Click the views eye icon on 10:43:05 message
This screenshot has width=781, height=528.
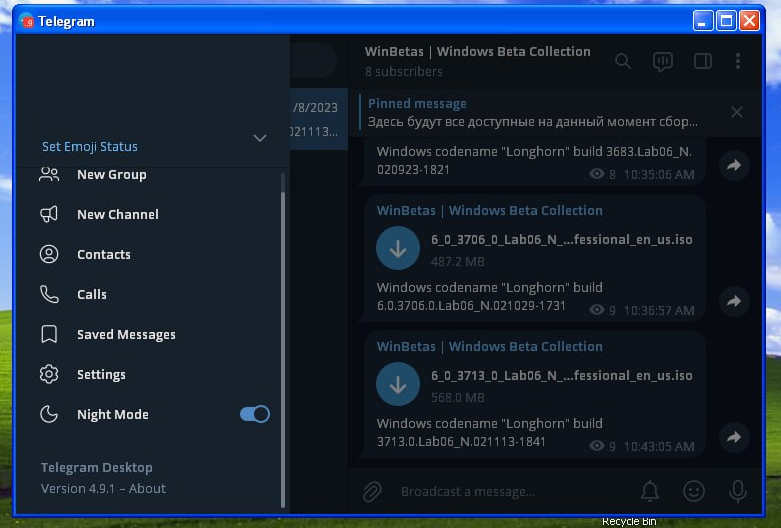pos(596,446)
